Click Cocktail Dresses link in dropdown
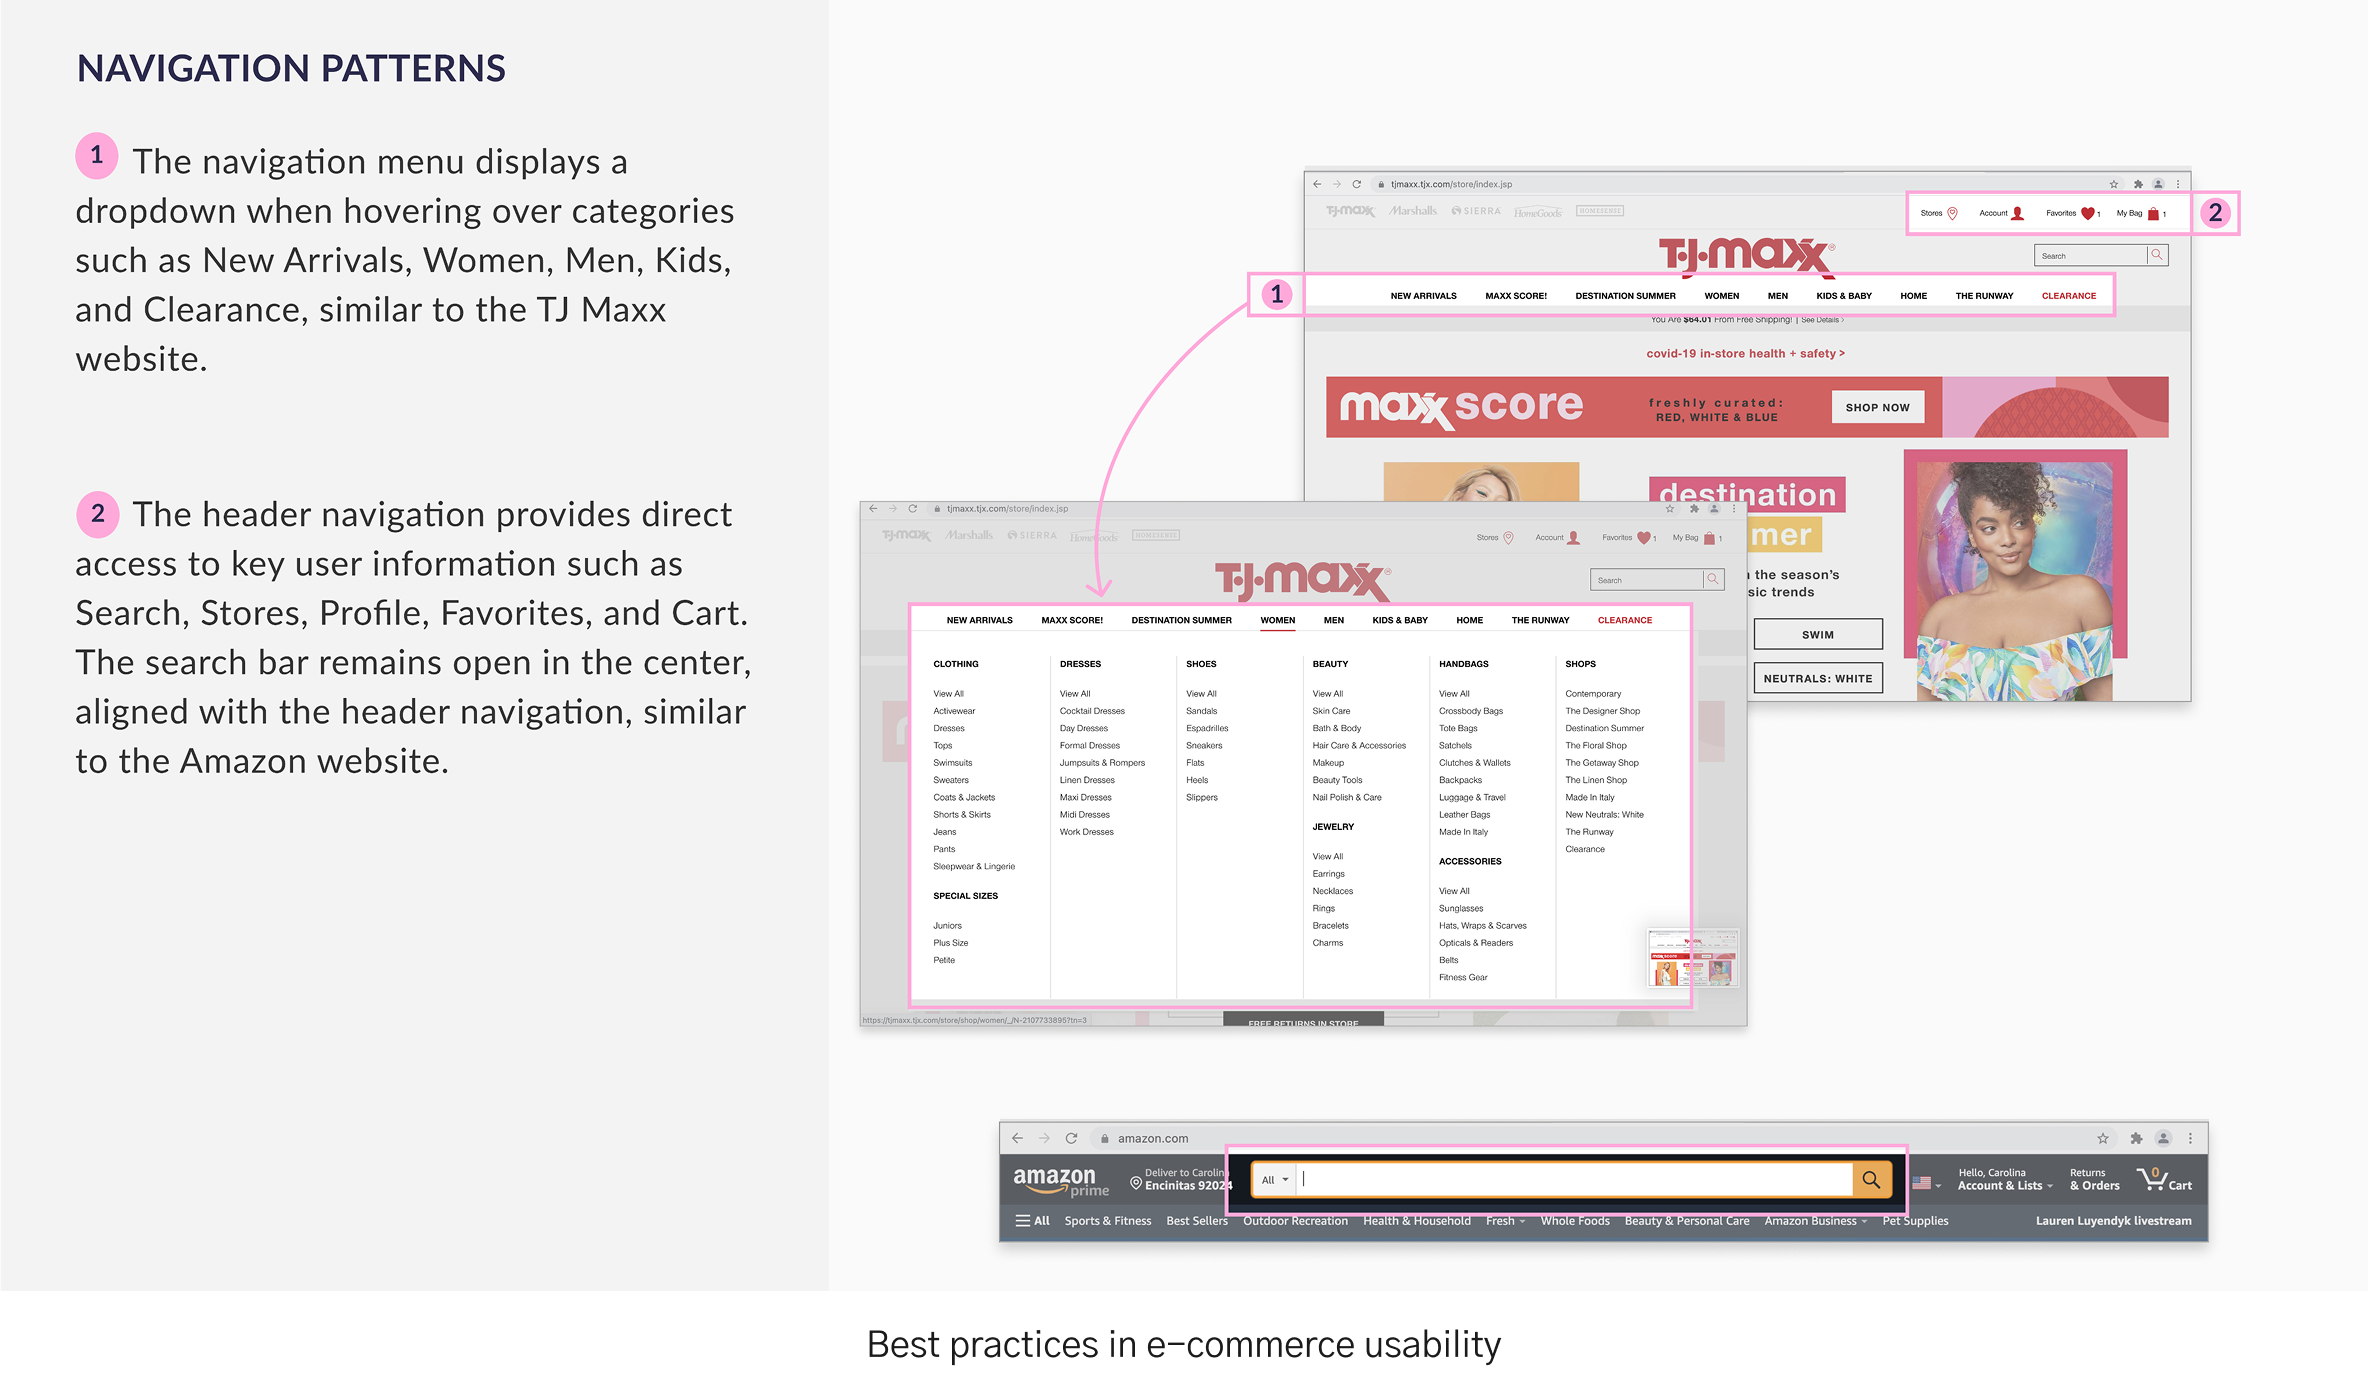 tap(1092, 711)
